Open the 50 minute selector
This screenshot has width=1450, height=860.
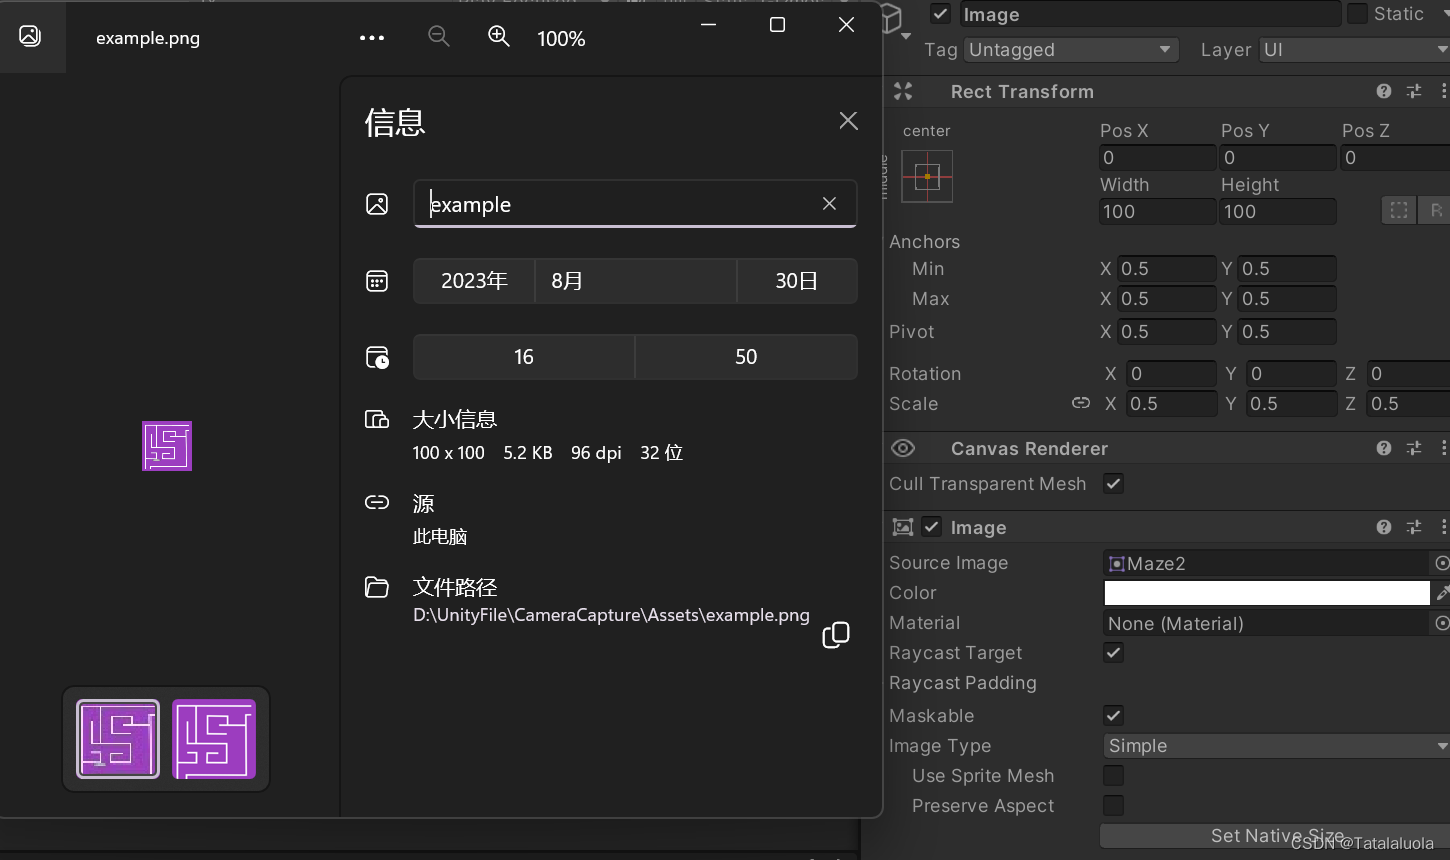(x=746, y=357)
